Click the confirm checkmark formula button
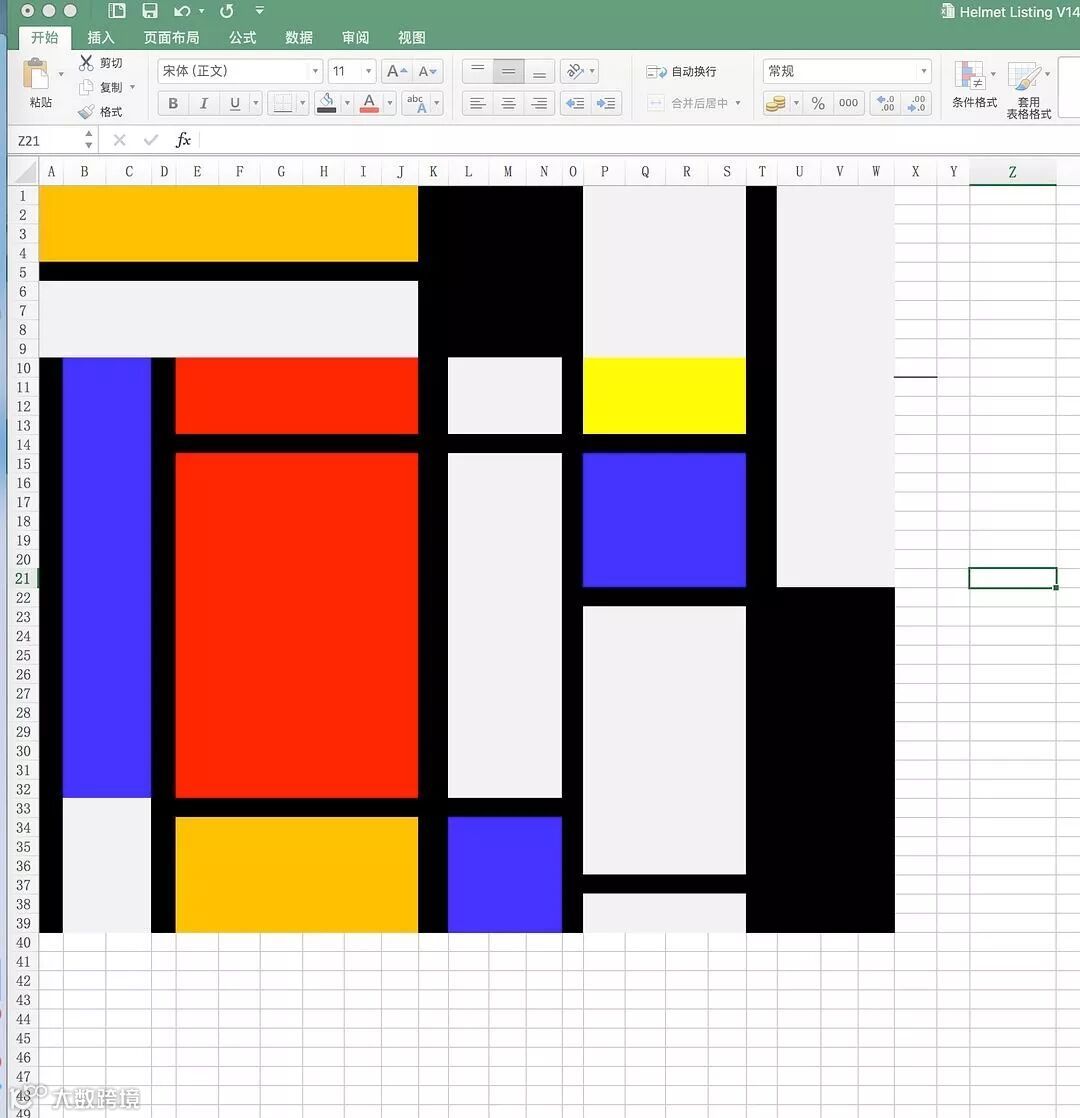The width and height of the screenshot is (1080, 1118). point(150,140)
